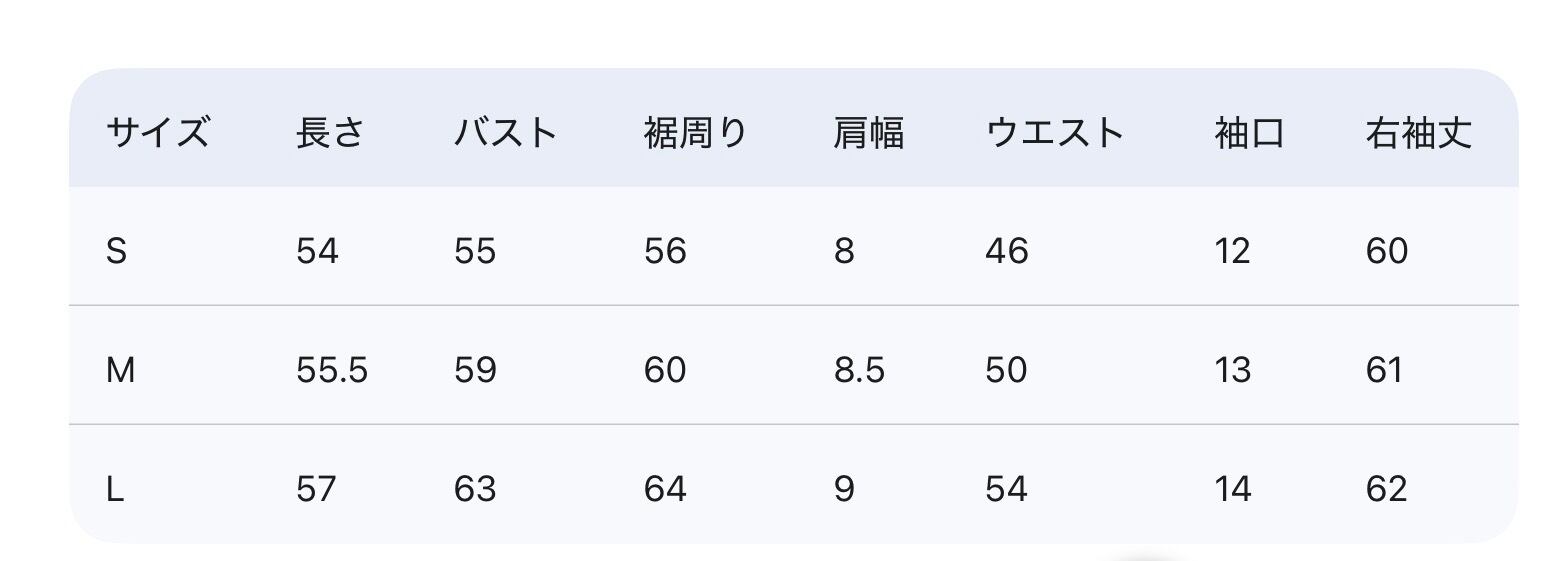
Task: Click the 肩幅 column header
Action: click(x=868, y=132)
